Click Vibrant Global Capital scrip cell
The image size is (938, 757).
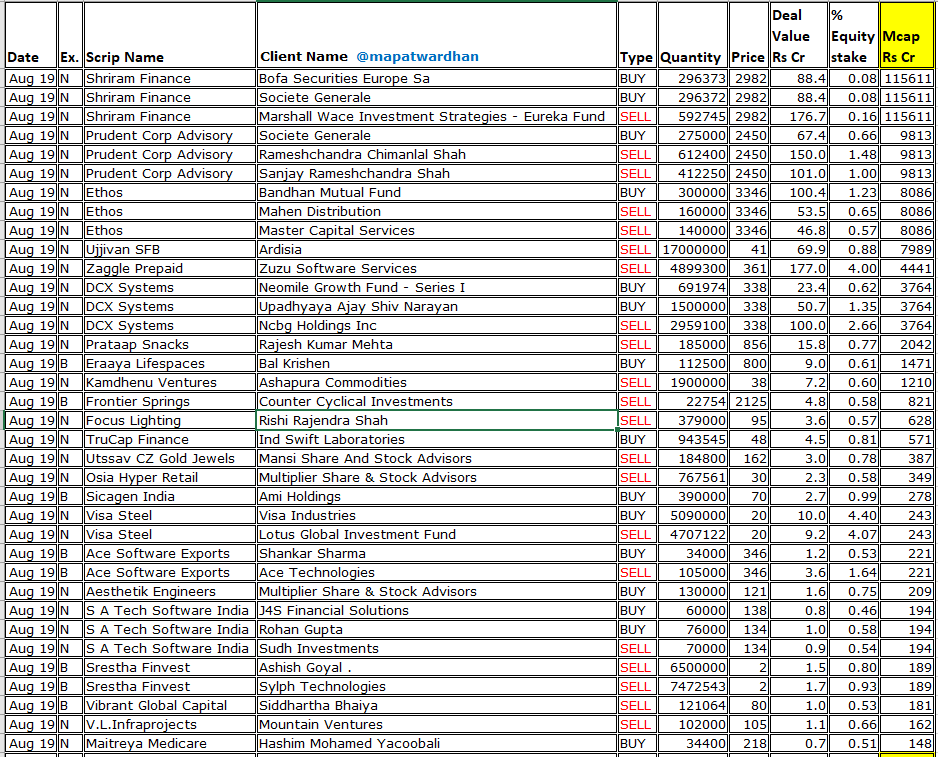pos(170,706)
